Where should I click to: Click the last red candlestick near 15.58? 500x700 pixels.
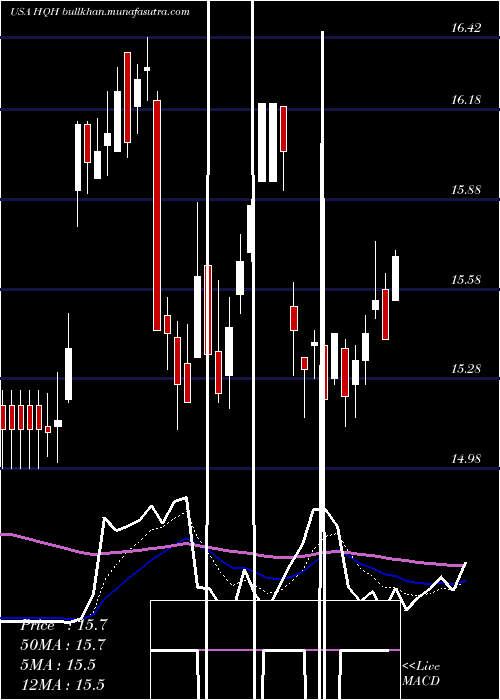(x=385, y=314)
